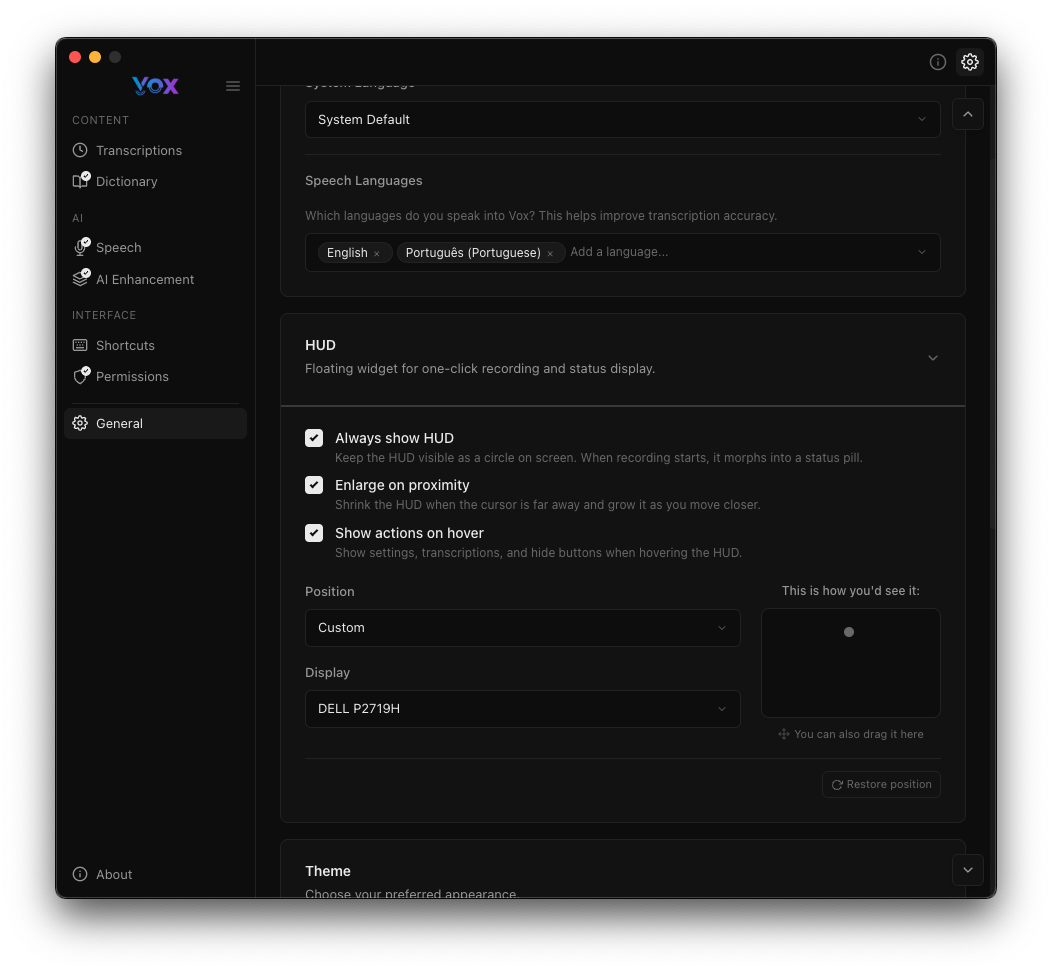The width and height of the screenshot is (1052, 972).
Task: Open the About page
Action: pyautogui.click(x=114, y=874)
